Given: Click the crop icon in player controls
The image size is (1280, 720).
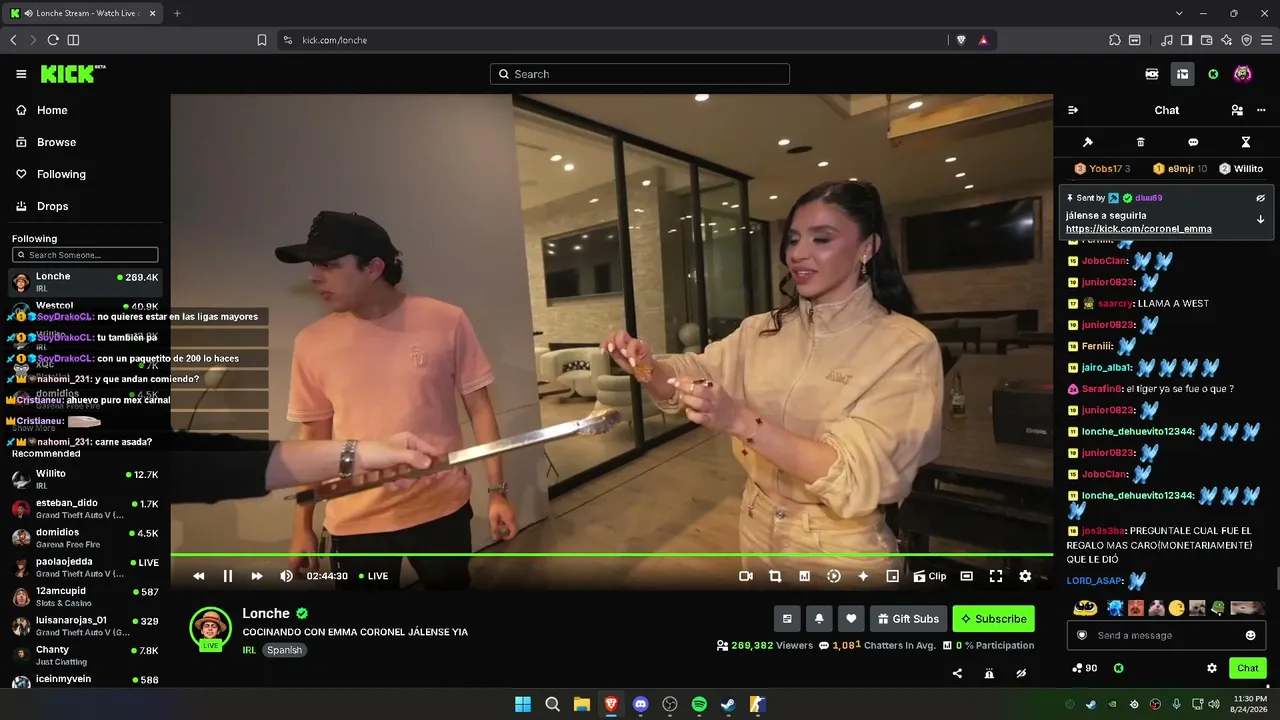Looking at the screenshot, I should [775, 576].
